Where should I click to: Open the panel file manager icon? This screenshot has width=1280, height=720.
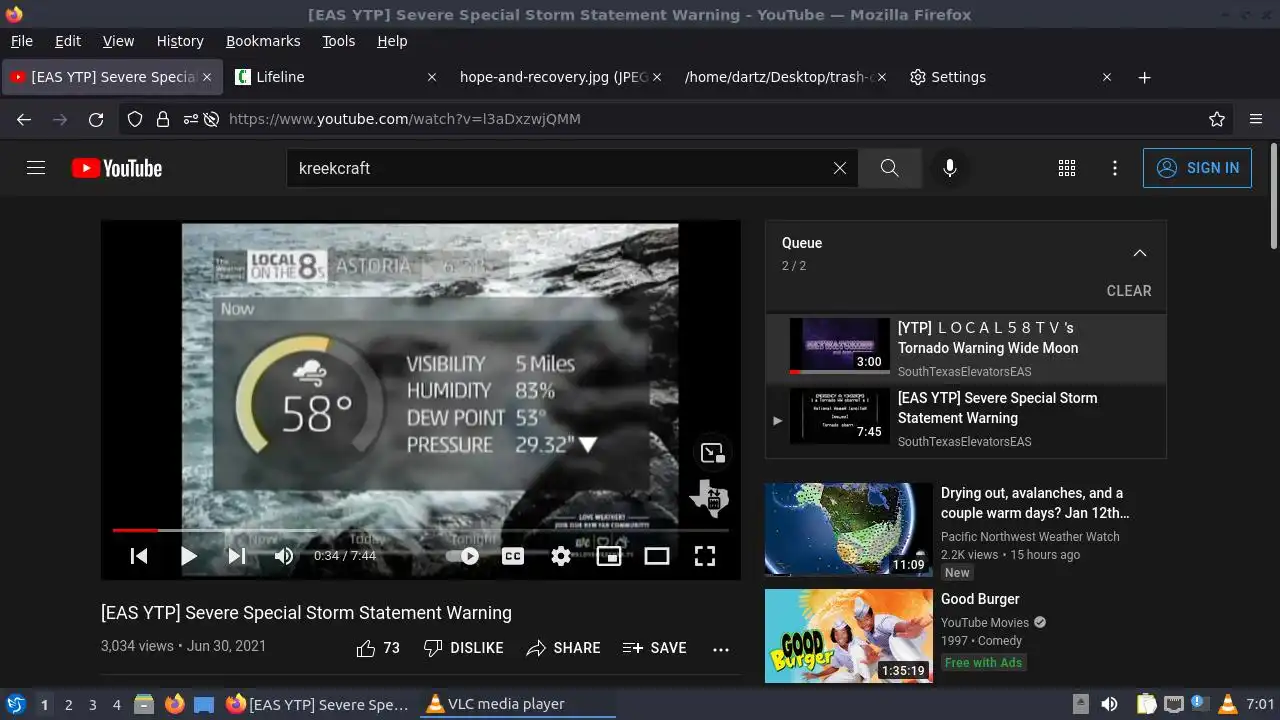click(x=144, y=704)
